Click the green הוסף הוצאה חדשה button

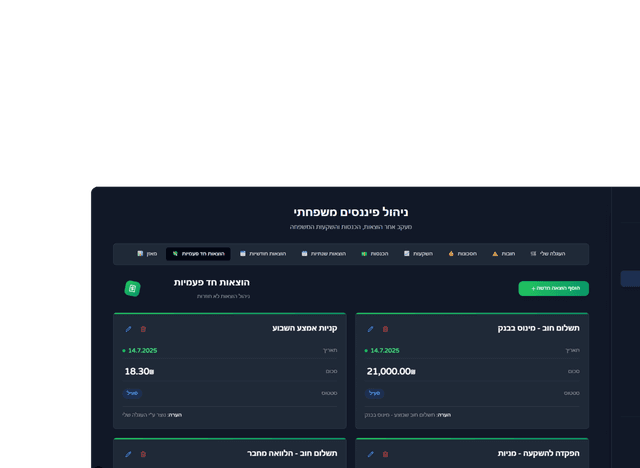553,289
